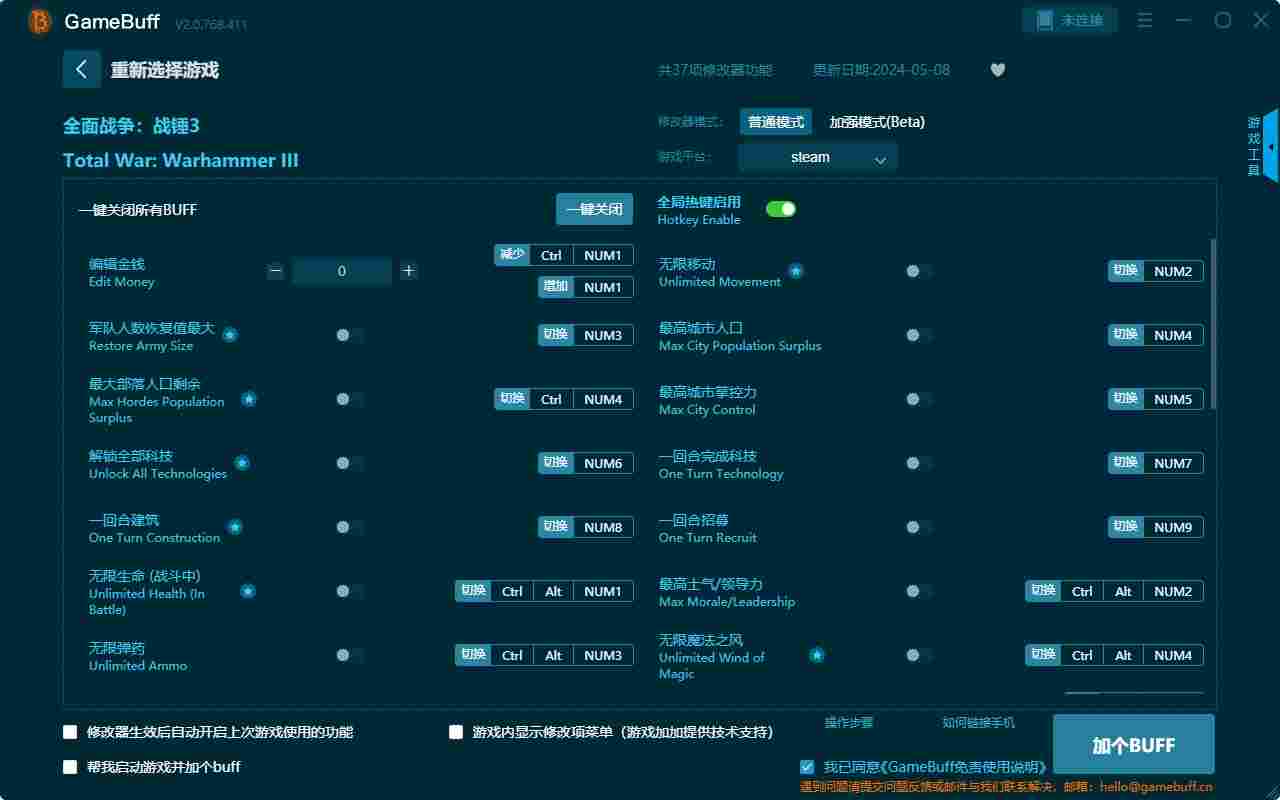This screenshot has height=800, width=1280.
Task: Toggle the global Hotkey Enable switch
Action: pos(781,209)
